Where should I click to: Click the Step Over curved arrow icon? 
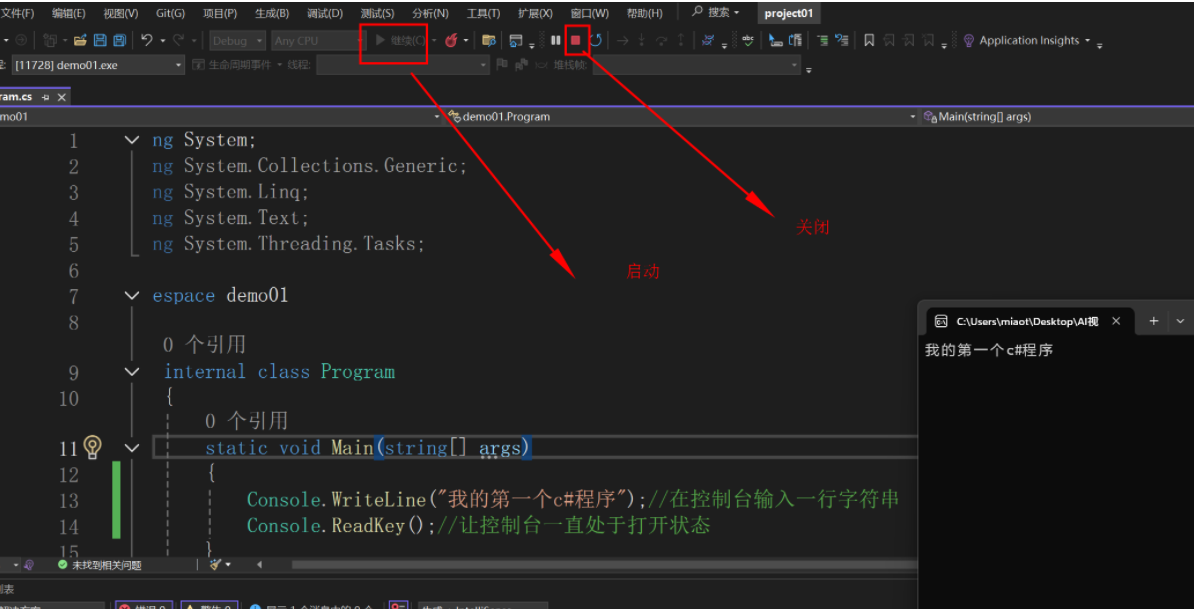[662, 40]
